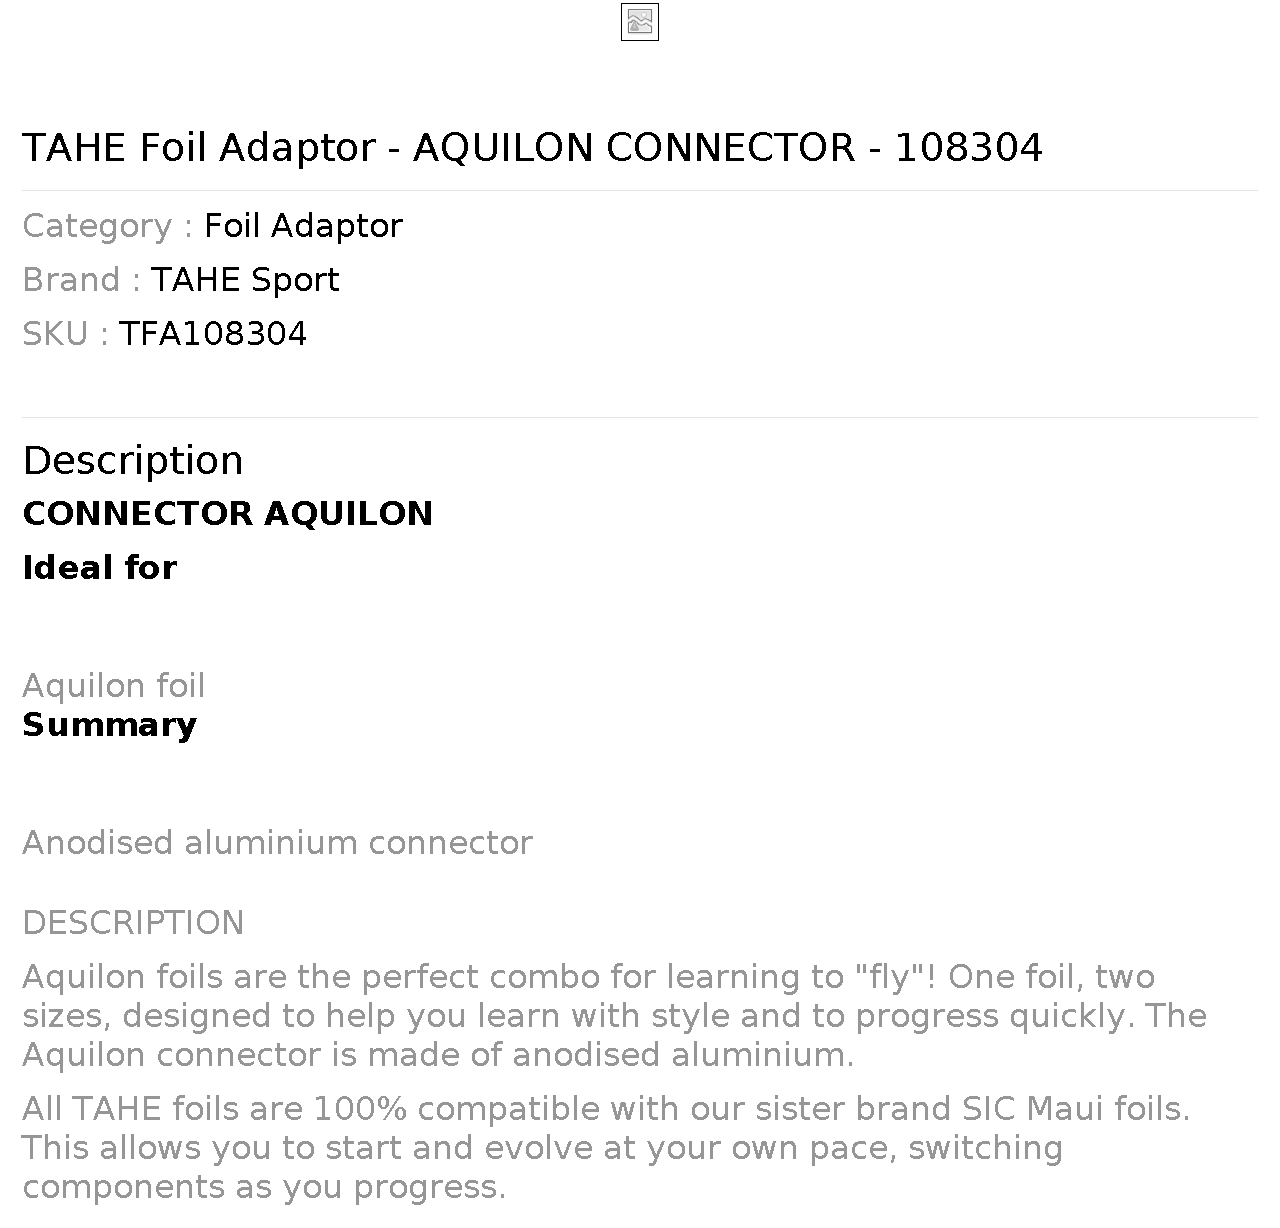
Task: Click the Ideal for subheading
Action: (100, 568)
